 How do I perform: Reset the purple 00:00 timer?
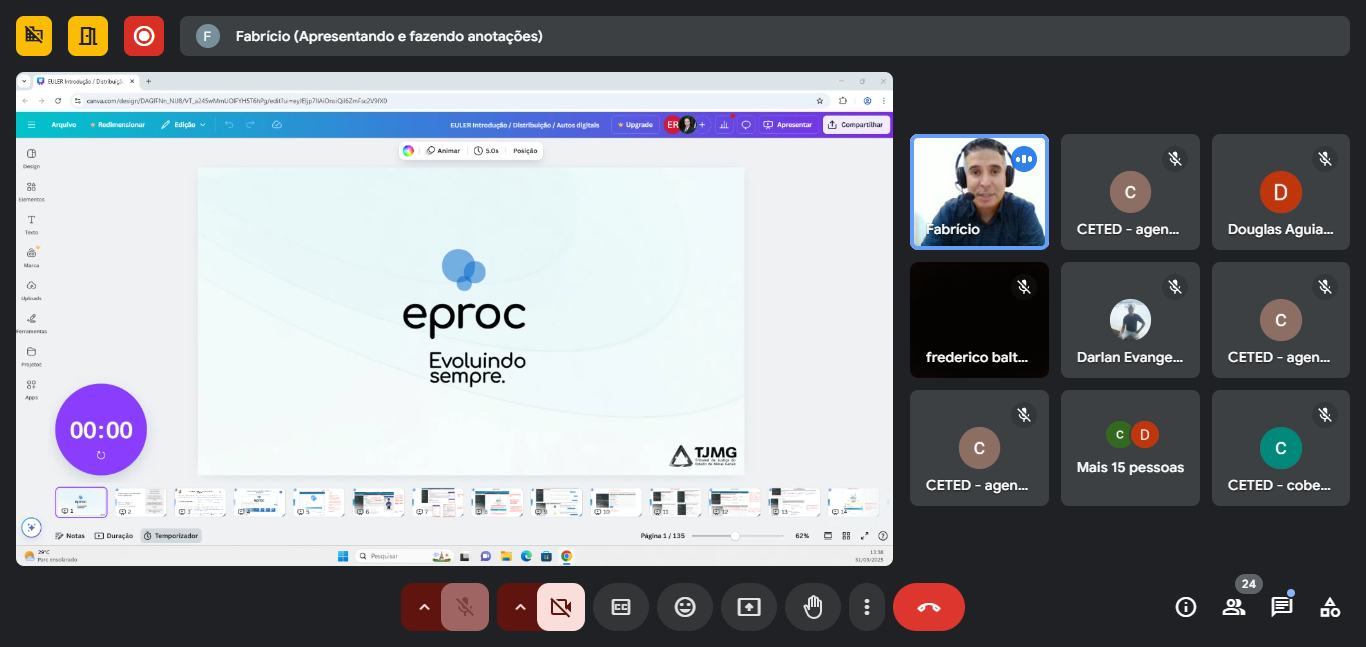click(101, 455)
